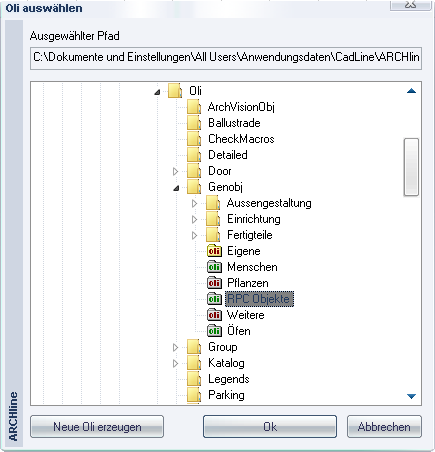Image resolution: width=435 pixels, height=452 pixels.
Task: Select the green Öfen oli library icon
Action: tap(214, 331)
